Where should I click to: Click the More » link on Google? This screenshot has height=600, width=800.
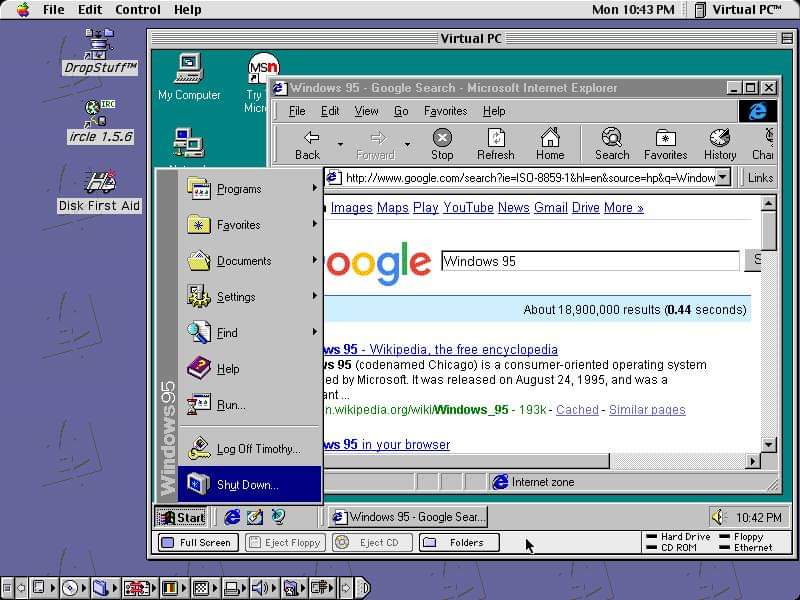pyautogui.click(x=623, y=208)
